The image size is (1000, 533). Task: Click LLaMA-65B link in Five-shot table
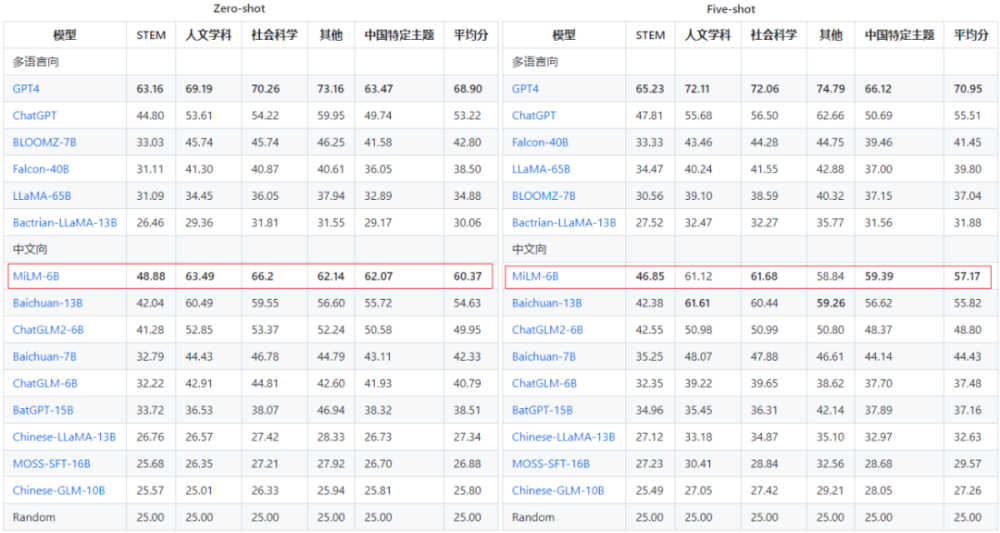541,169
